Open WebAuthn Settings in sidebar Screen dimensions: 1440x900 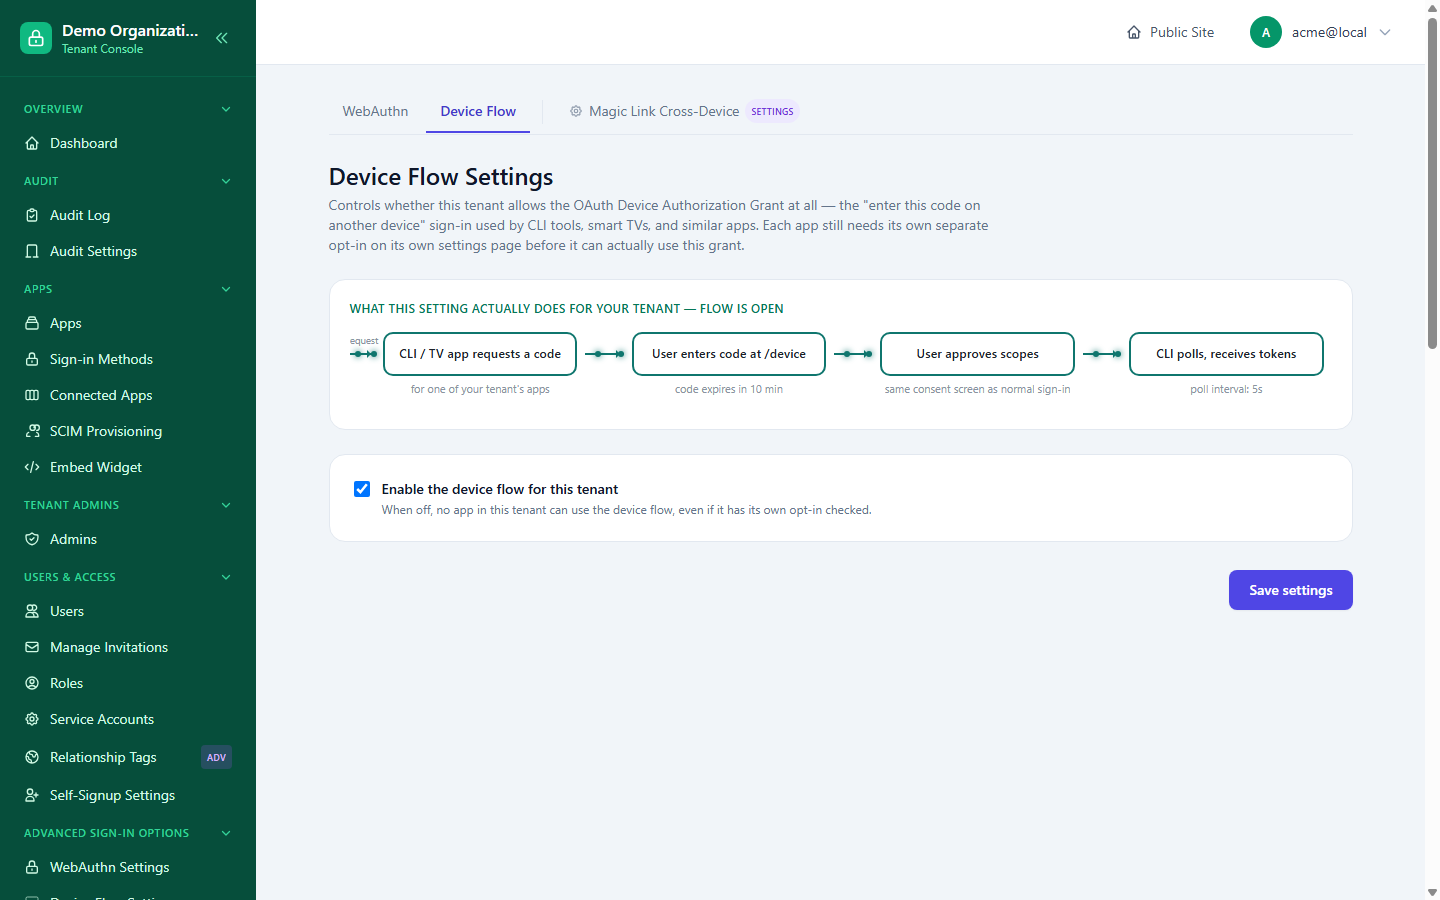click(x=128, y=867)
